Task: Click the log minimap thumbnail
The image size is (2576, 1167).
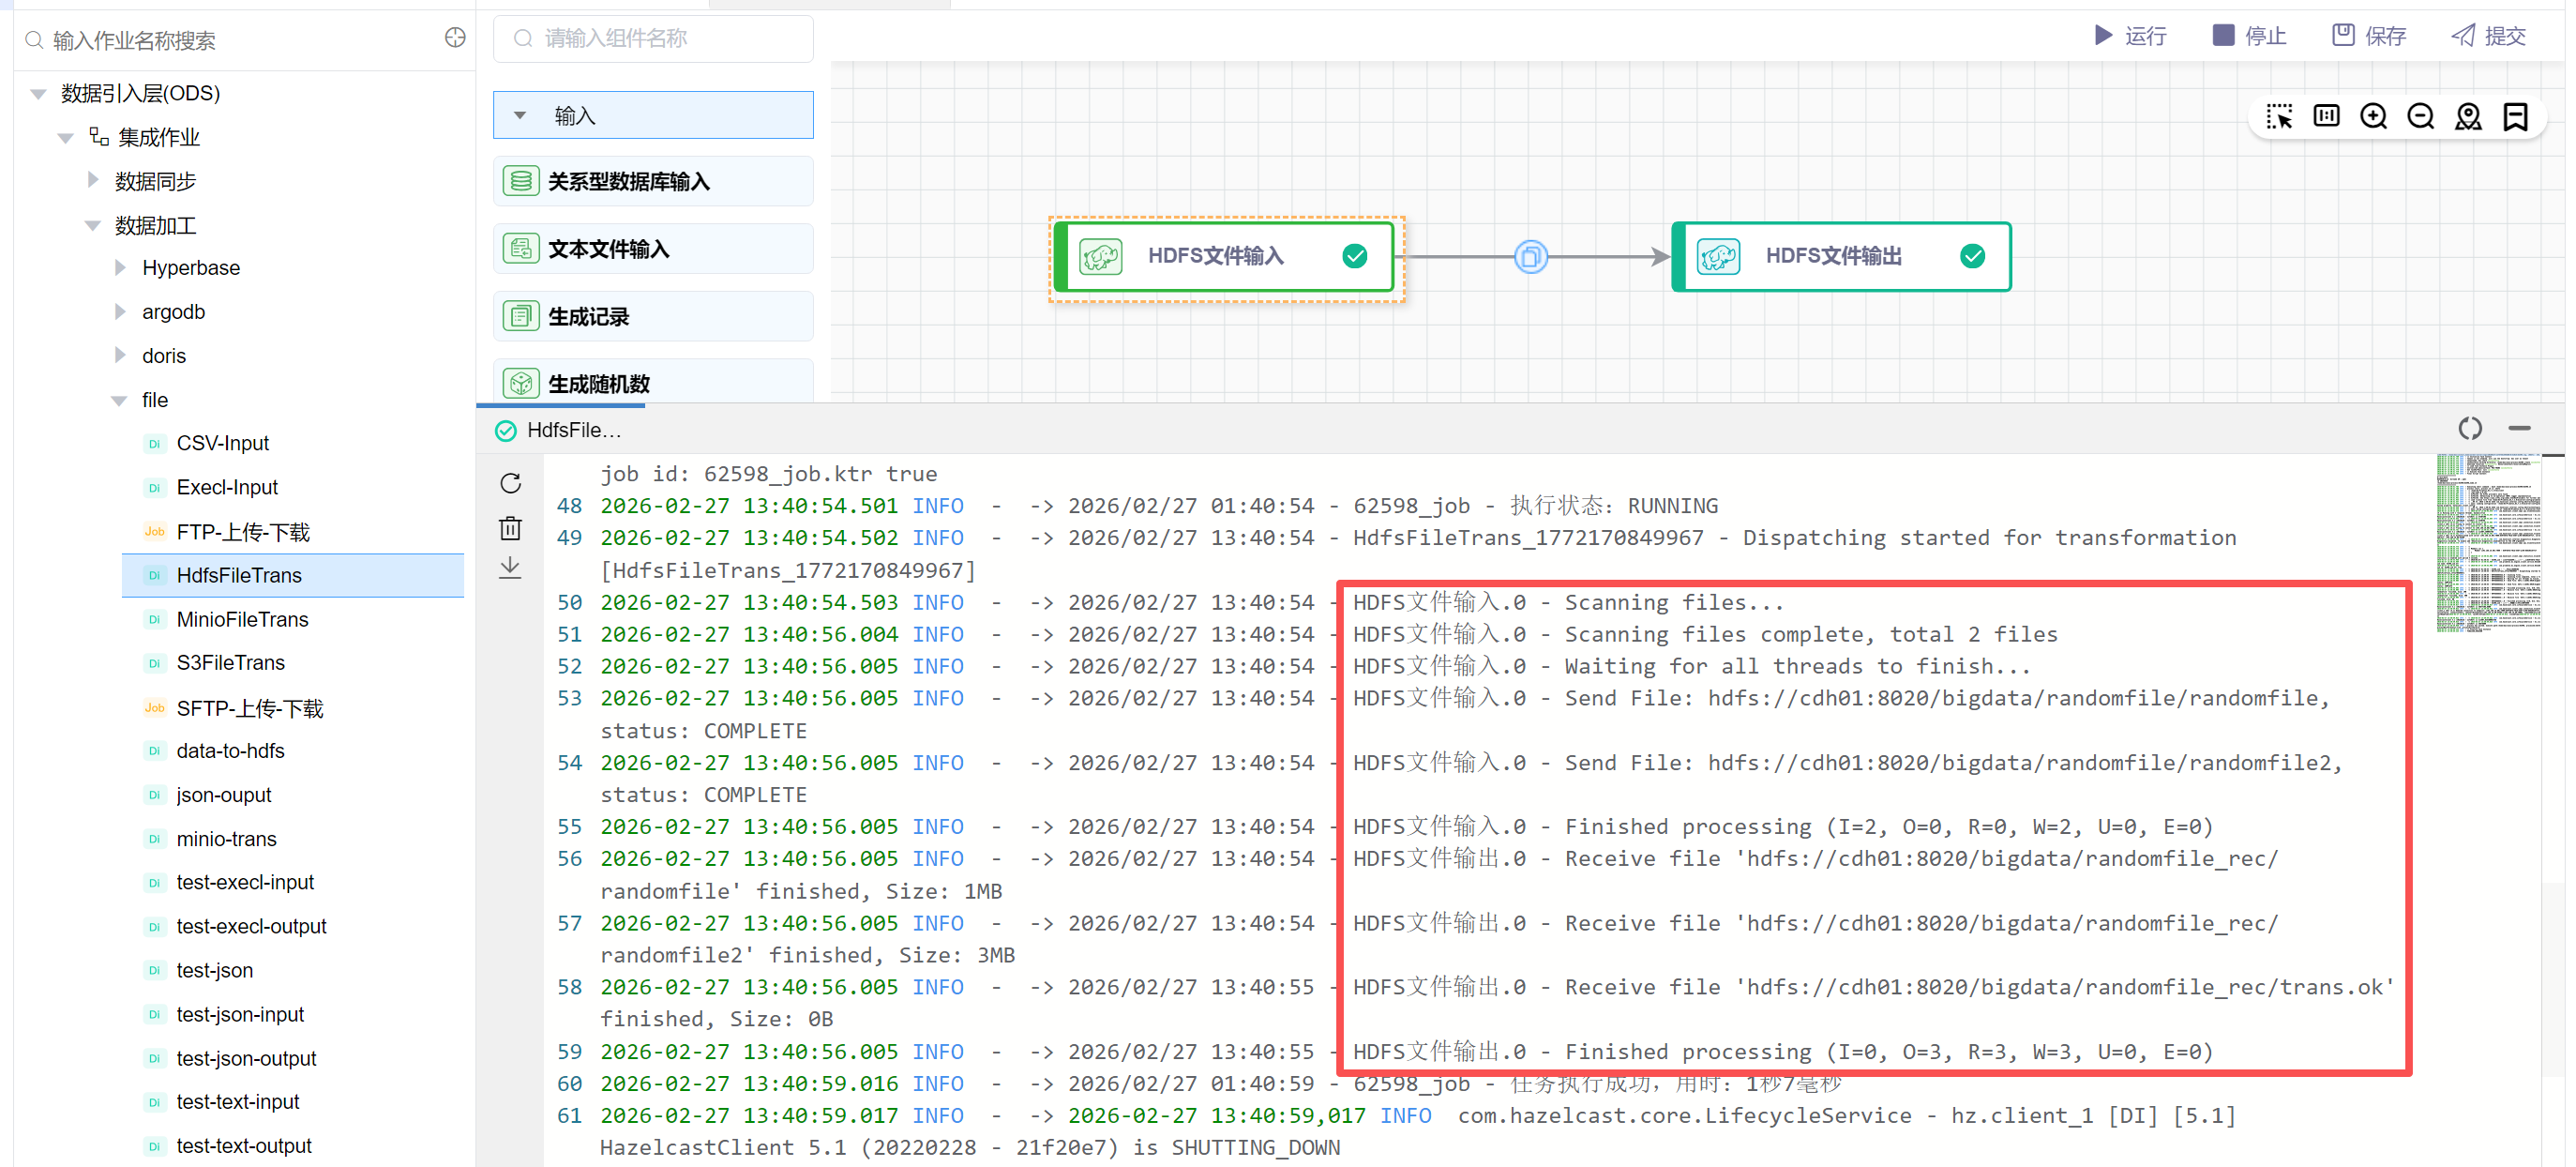Action: click(2488, 543)
